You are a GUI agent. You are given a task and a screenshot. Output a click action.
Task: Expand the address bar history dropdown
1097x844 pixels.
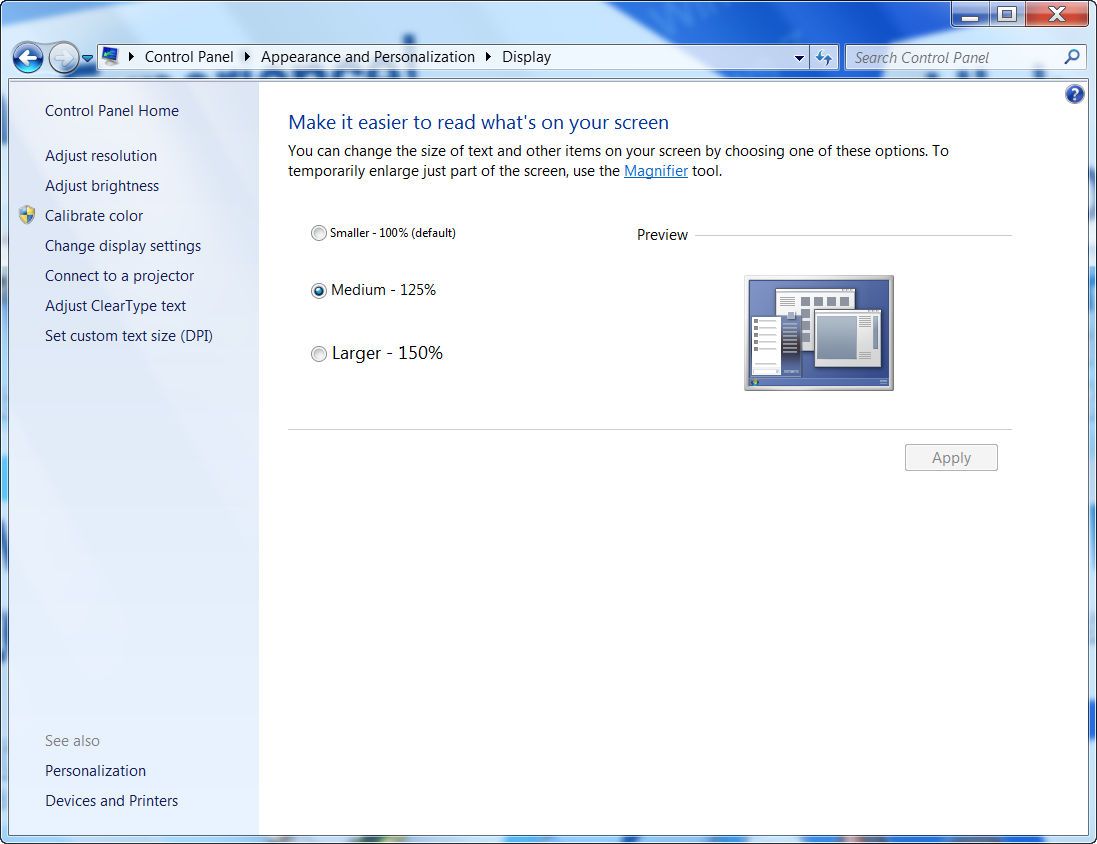[x=799, y=58]
